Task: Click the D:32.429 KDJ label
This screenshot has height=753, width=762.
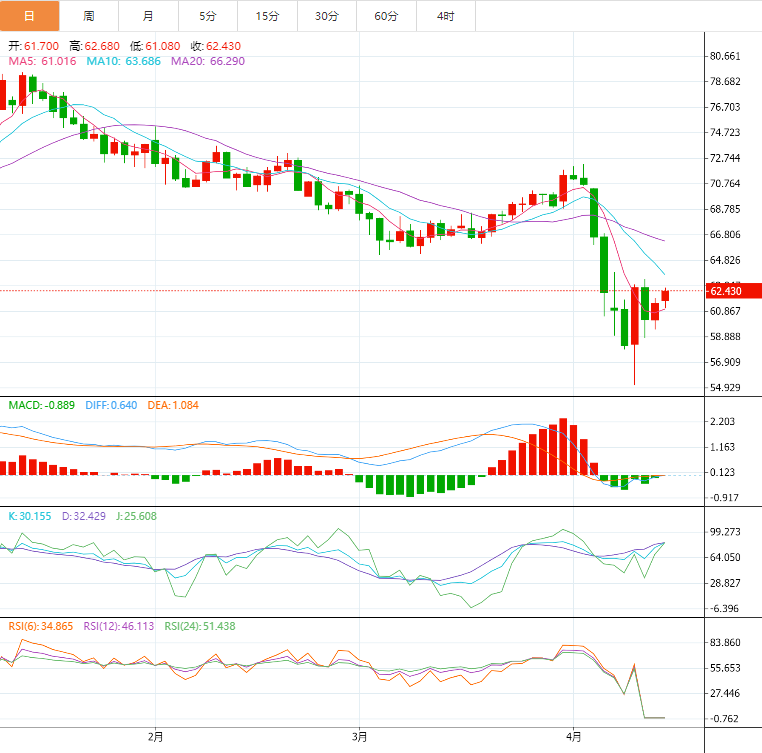Action: tap(84, 516)
